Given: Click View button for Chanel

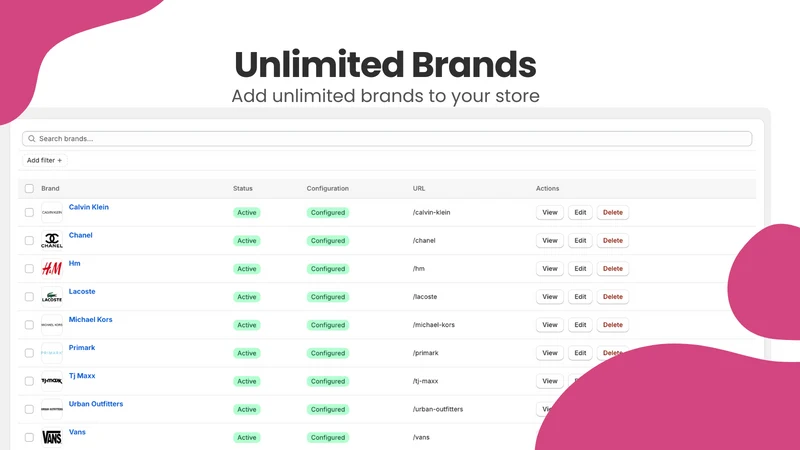Looking at the screenshot, I should pyautogui.click(x=549, y=240).
